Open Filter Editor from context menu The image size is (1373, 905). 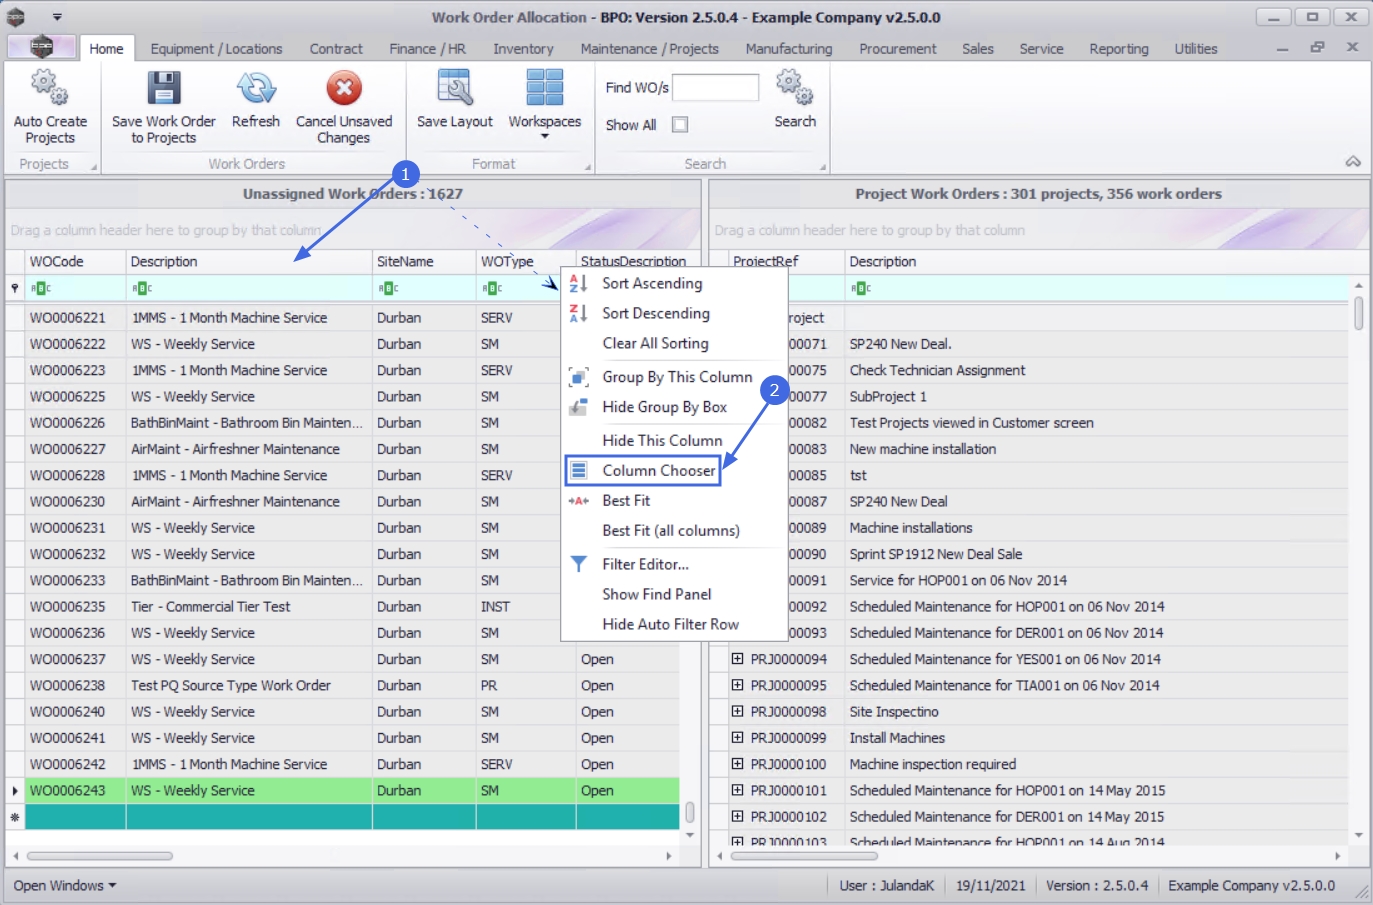click(645, 564)
